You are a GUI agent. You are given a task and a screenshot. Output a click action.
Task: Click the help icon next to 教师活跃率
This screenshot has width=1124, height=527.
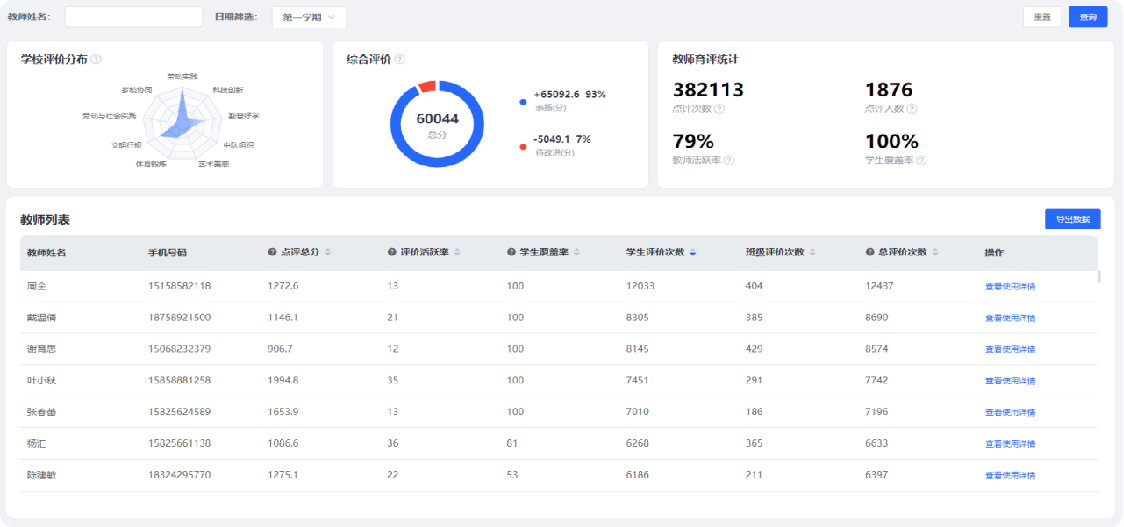point(729,160)
